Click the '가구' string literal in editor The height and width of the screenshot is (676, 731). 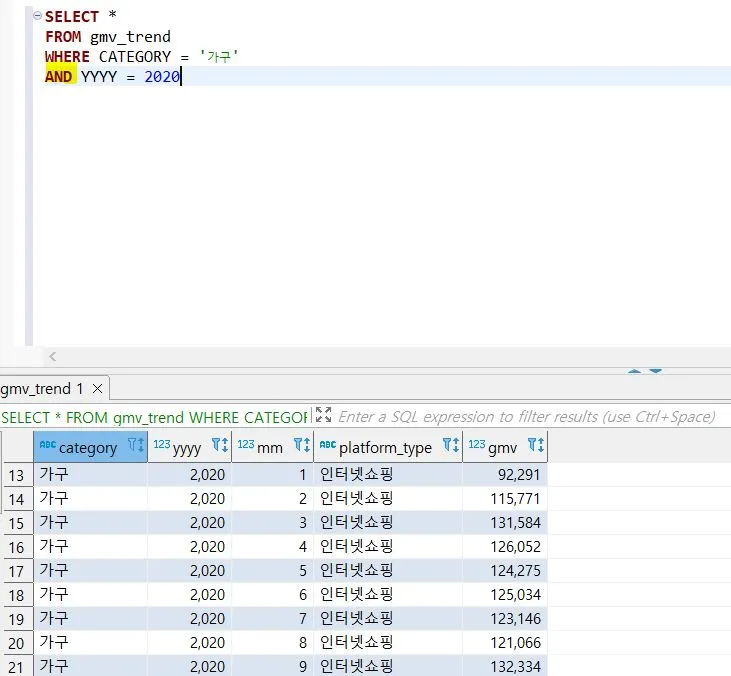coord(219,56)
